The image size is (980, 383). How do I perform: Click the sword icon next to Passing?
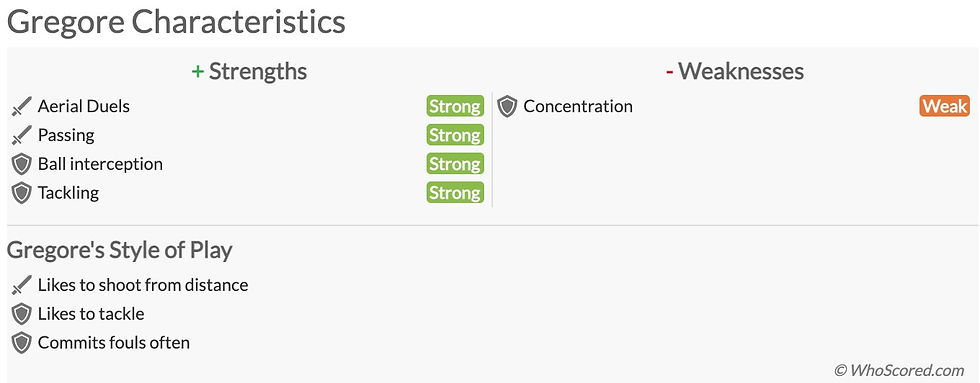click(21, 136)
